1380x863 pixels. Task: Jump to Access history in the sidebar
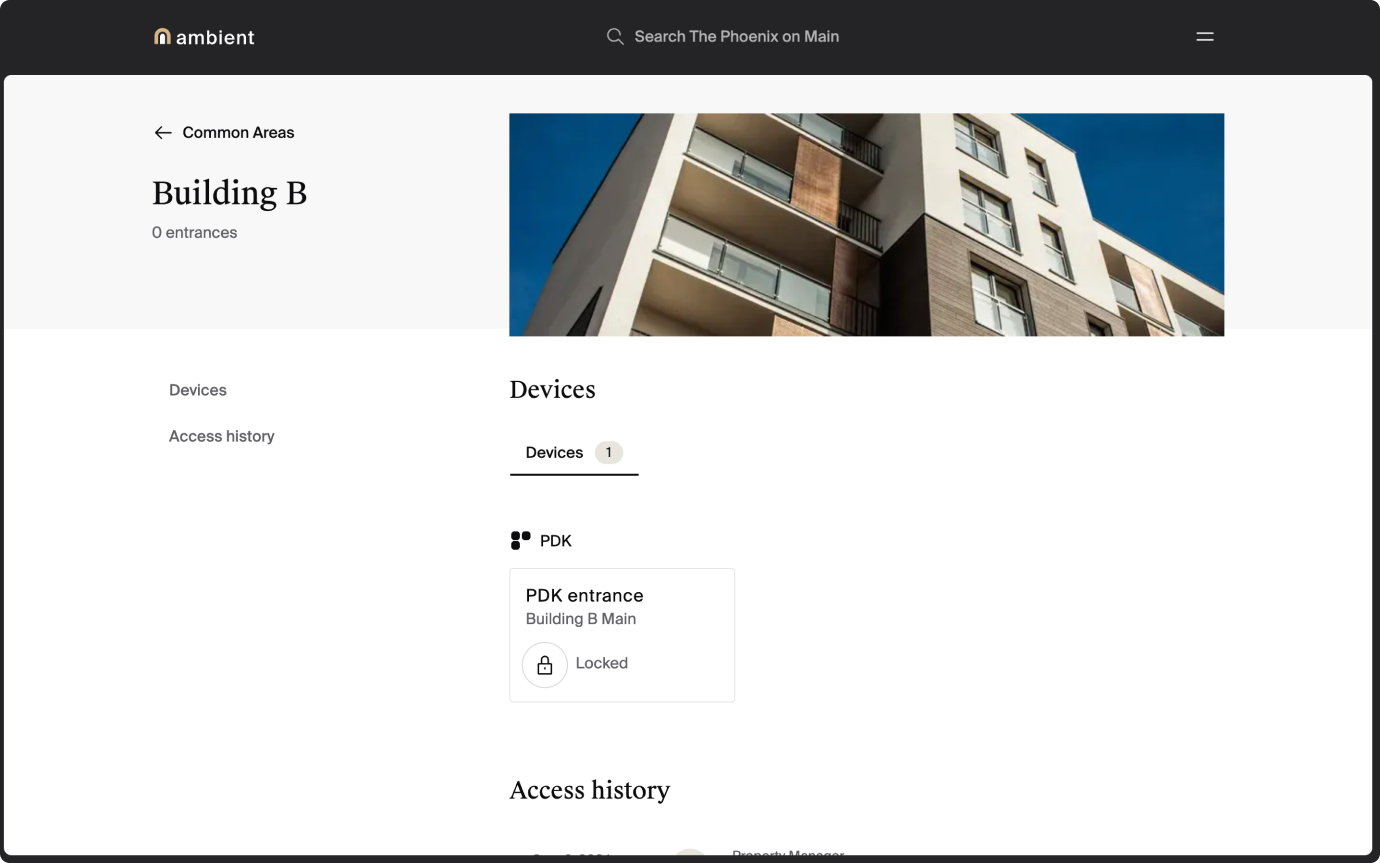221,436
